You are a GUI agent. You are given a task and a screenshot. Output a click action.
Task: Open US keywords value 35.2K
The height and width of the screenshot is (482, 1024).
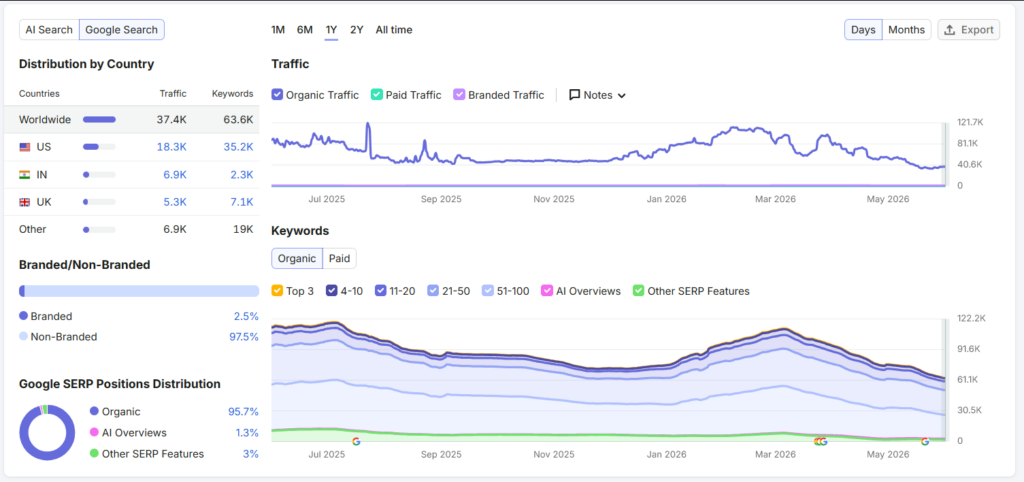[238, 147]
